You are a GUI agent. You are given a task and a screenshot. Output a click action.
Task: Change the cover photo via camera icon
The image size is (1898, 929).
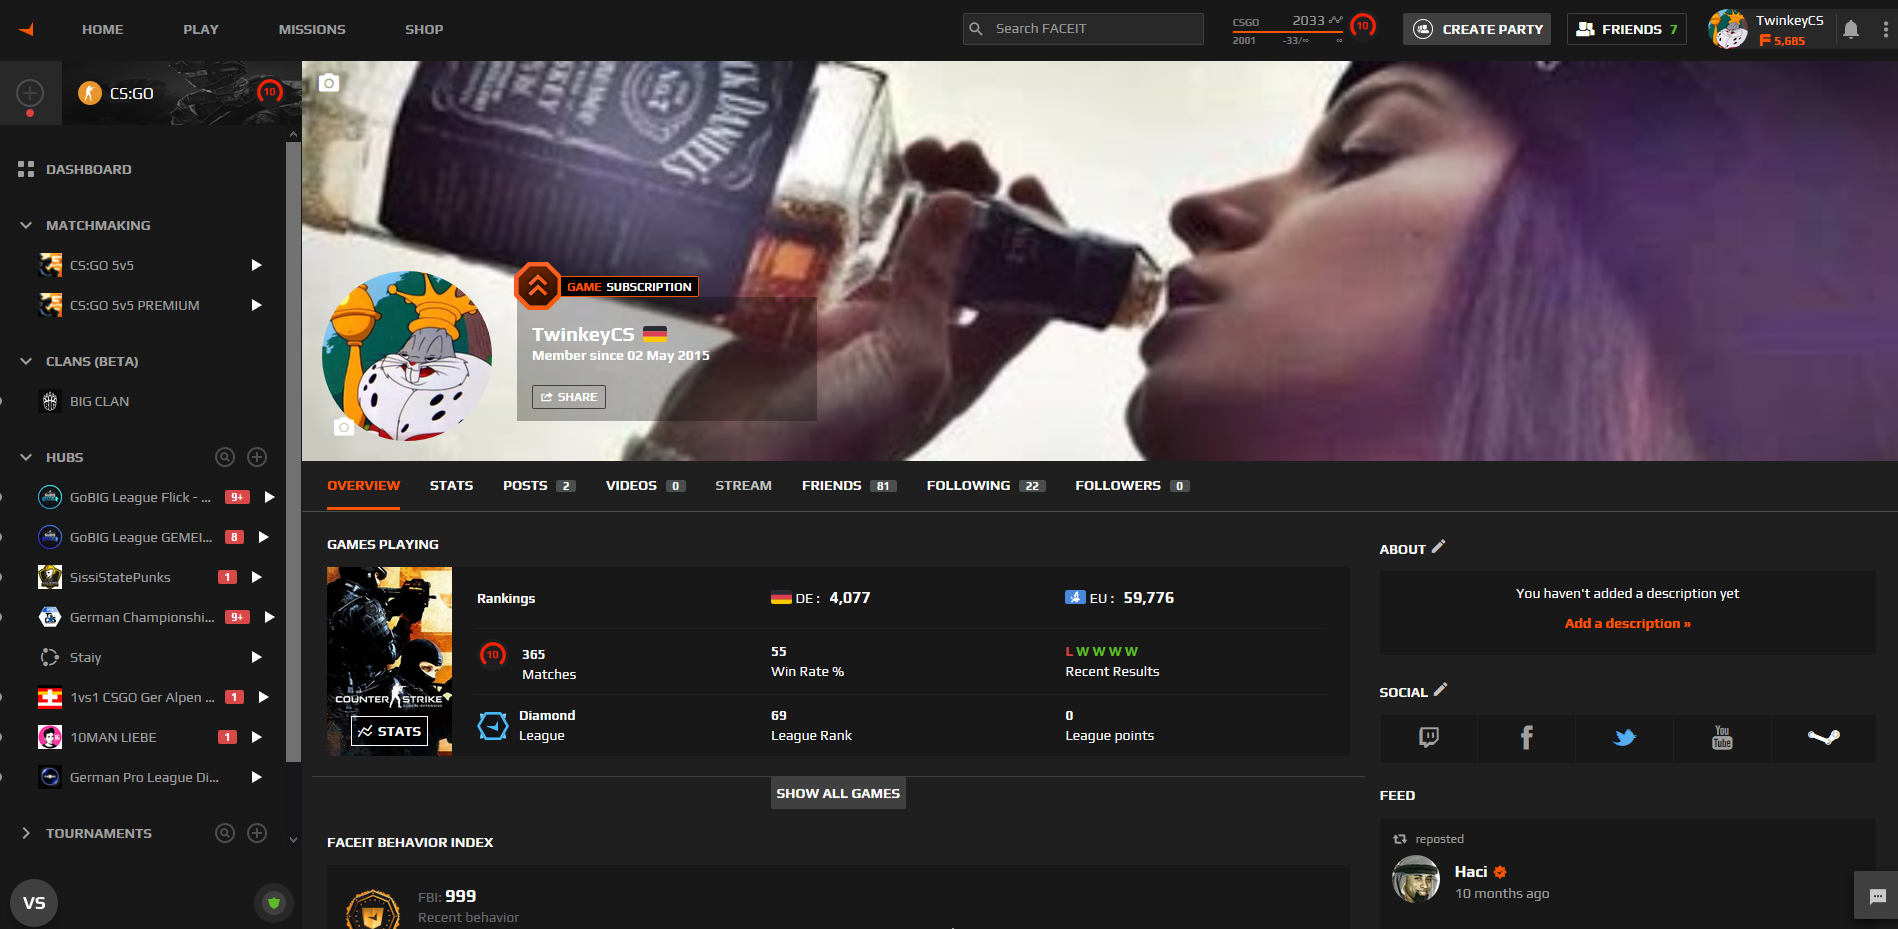329,83
